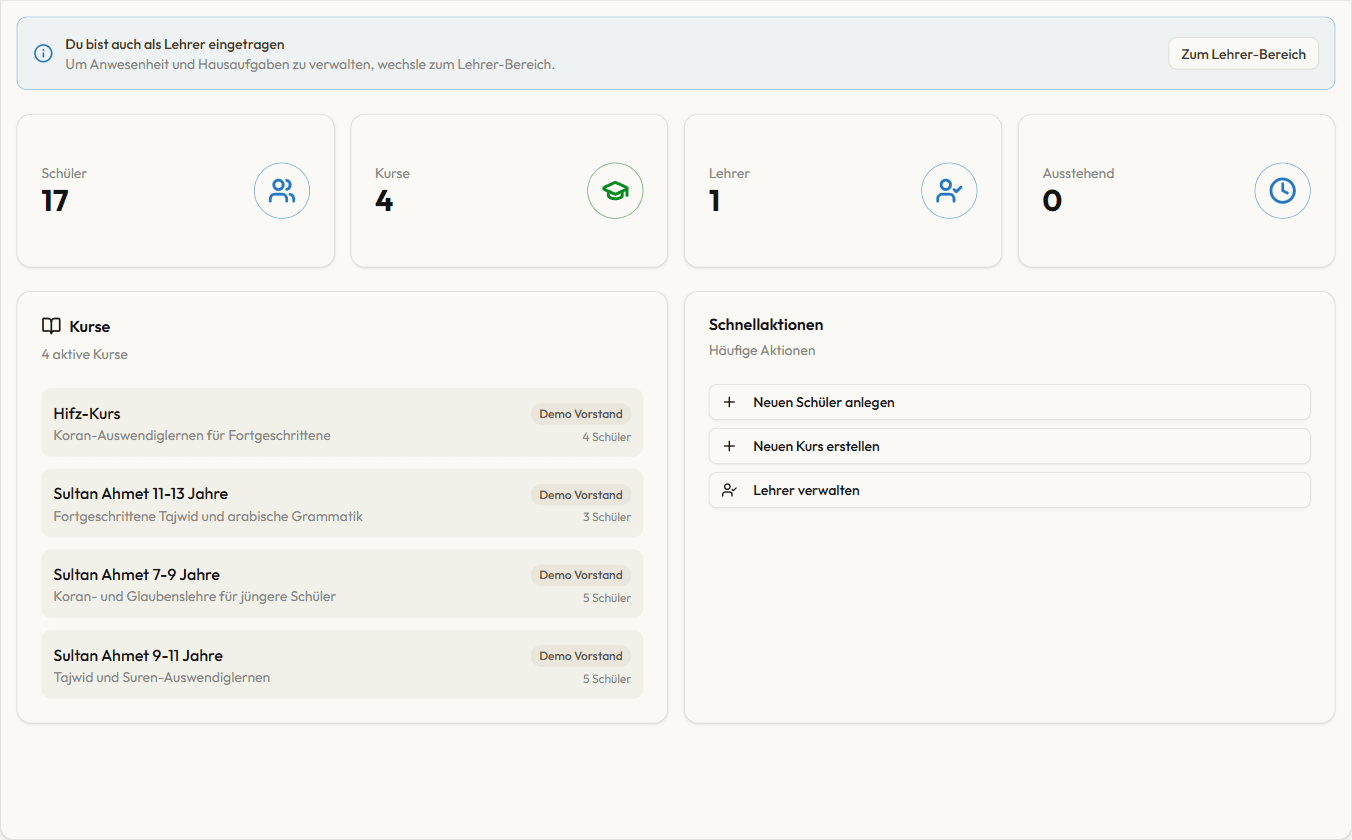
Task: Click 'Du bist auch als Lehrer eingetragen'
Action: coord(175,44)
